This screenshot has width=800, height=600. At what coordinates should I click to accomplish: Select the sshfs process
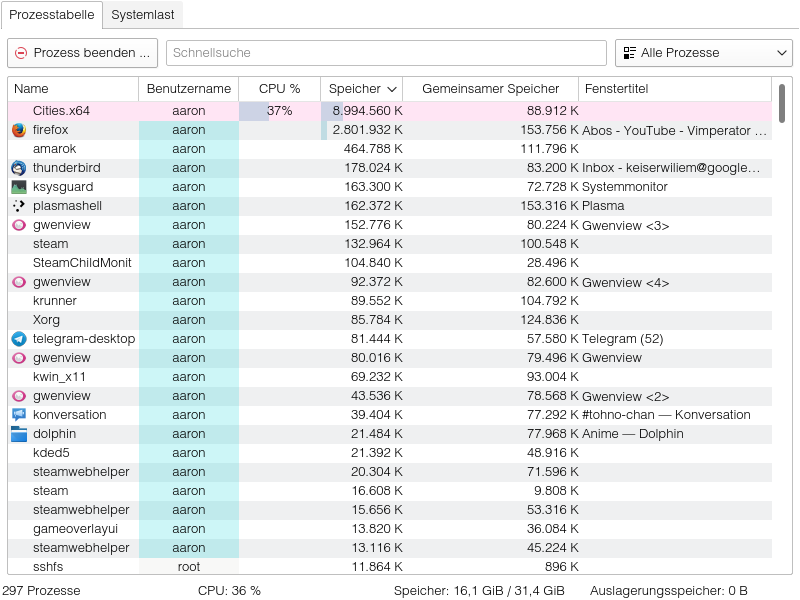[390, 567]
